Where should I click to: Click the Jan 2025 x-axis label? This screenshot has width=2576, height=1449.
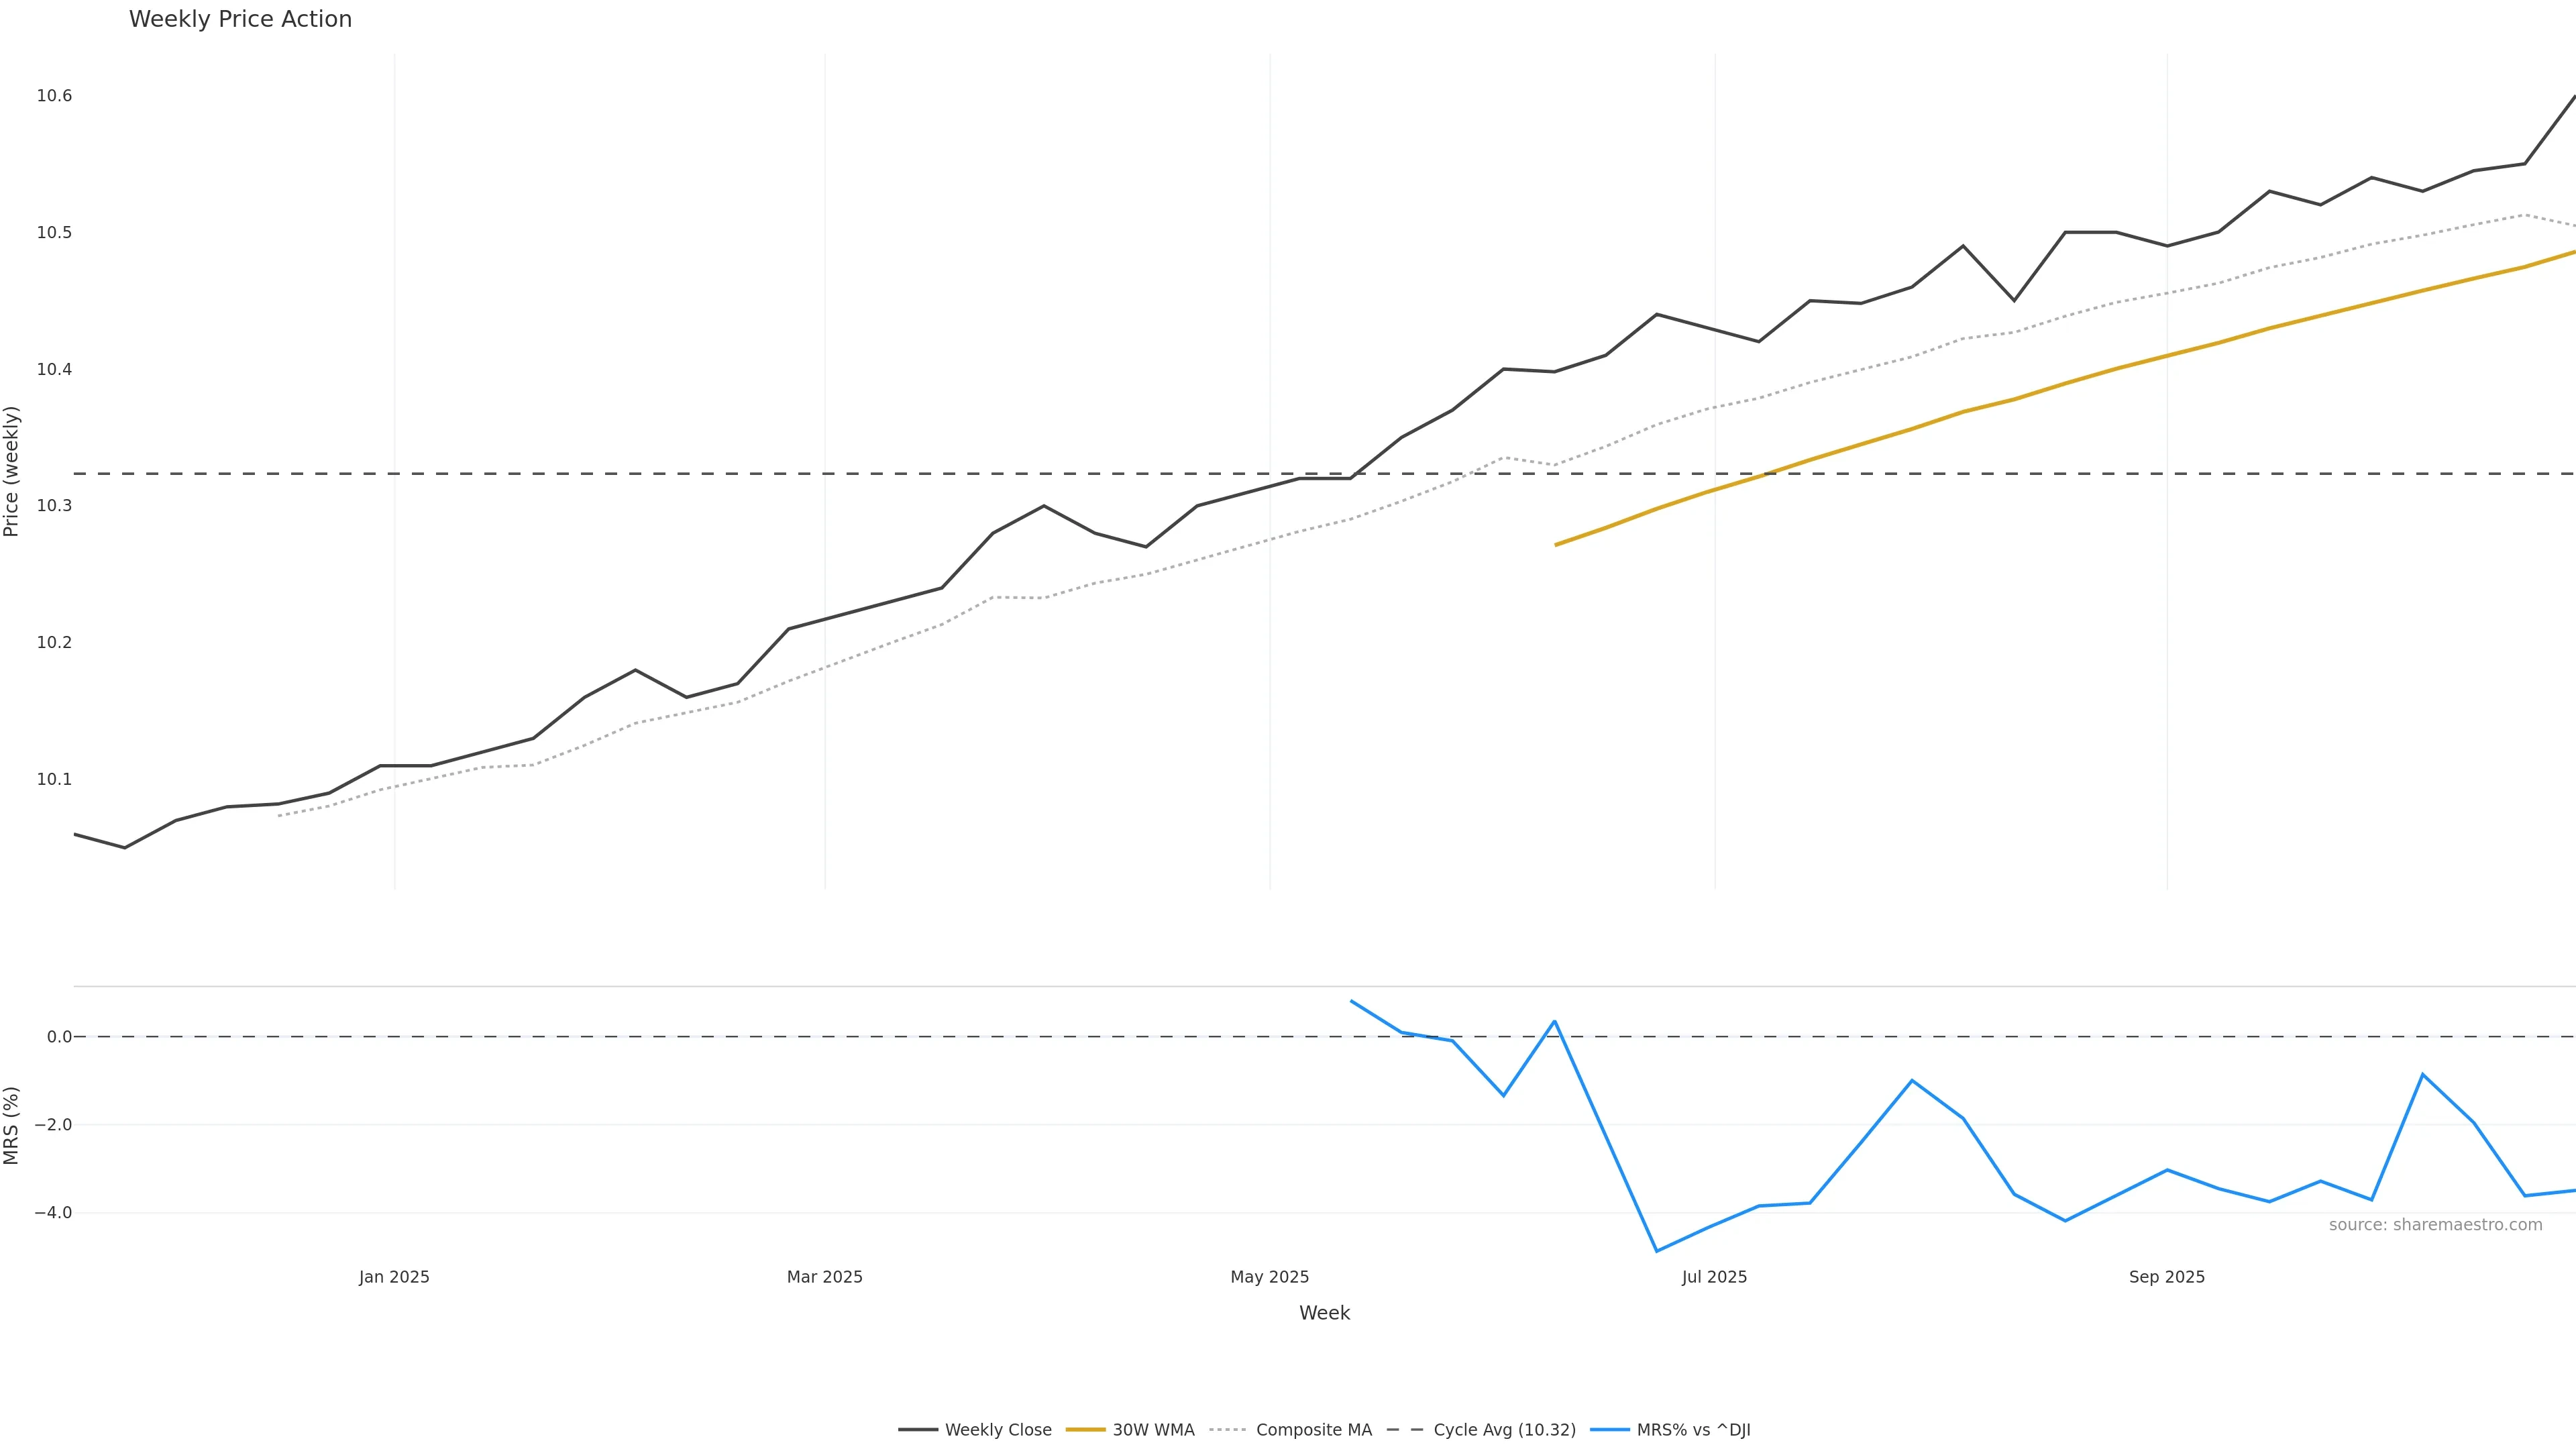pyautogui.click(x=394, y=1277)
